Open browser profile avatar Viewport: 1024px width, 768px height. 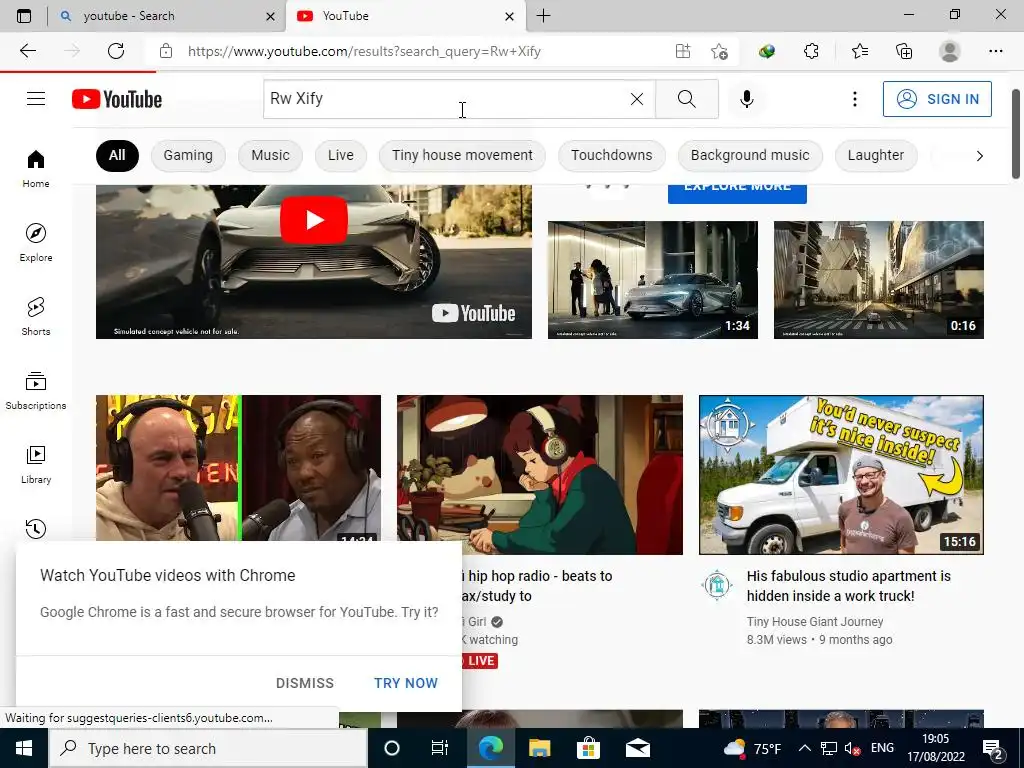click(950, 51)
